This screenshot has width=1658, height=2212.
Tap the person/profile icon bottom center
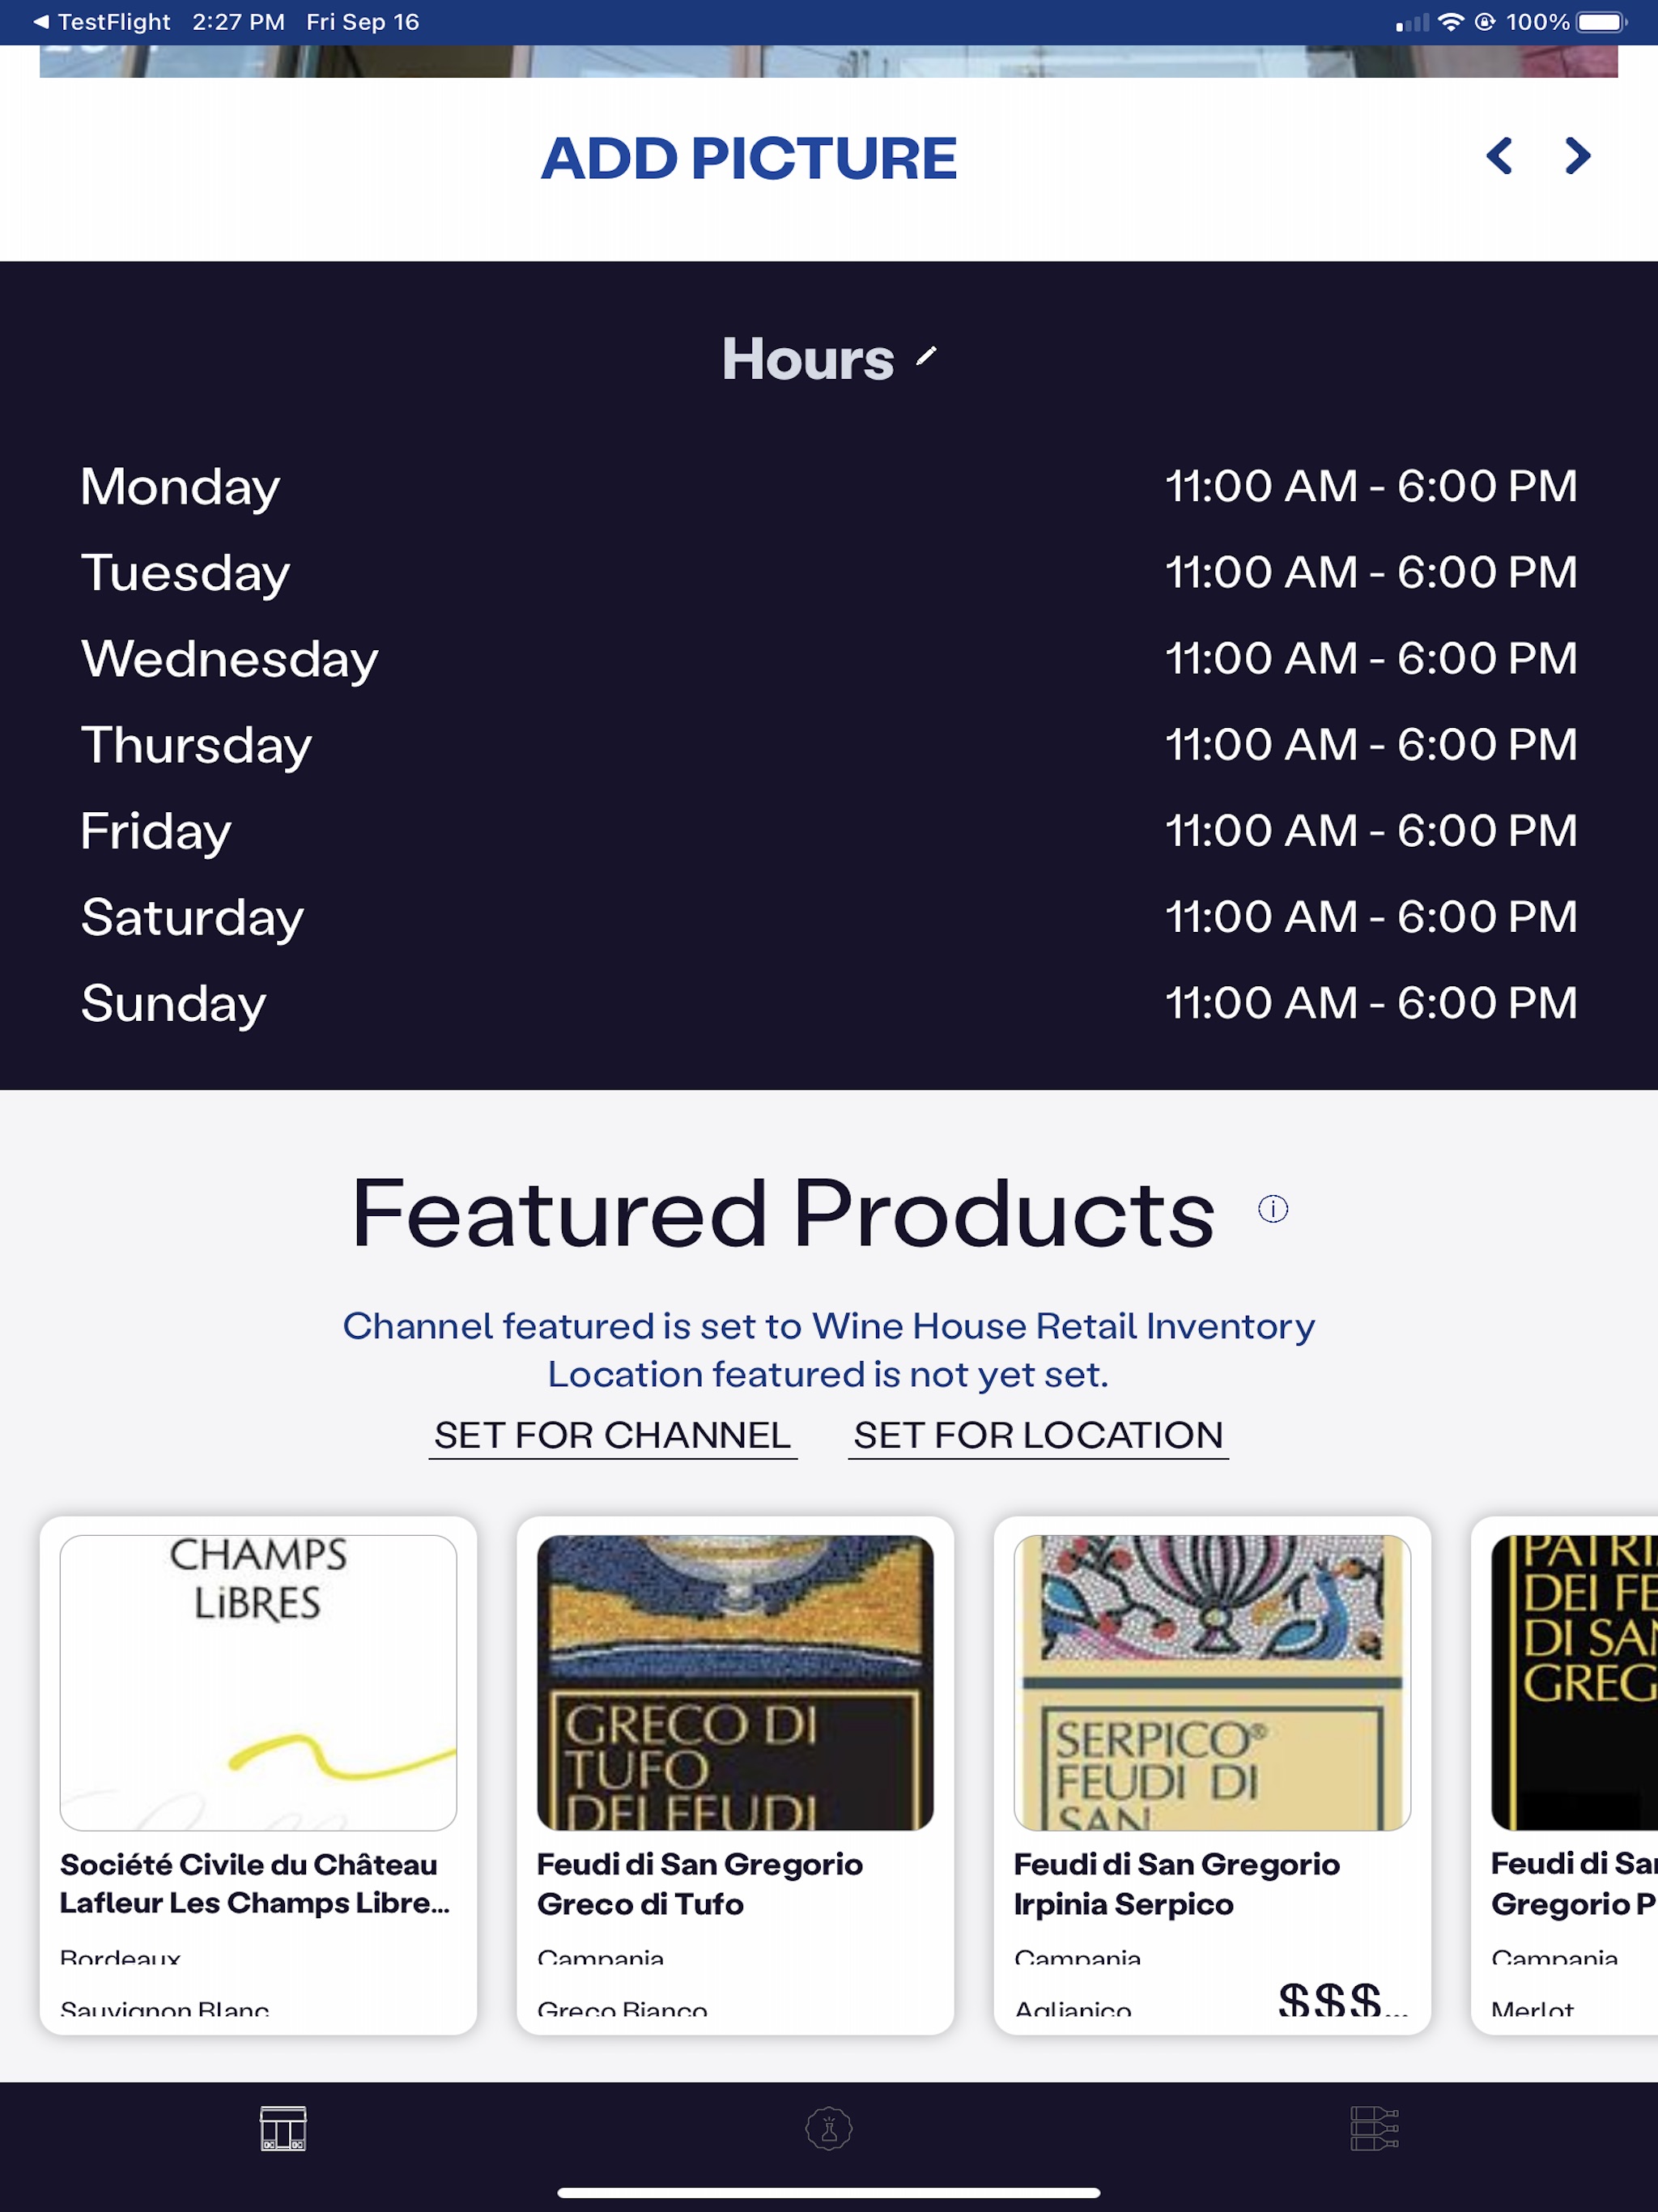pos(827,2129)
